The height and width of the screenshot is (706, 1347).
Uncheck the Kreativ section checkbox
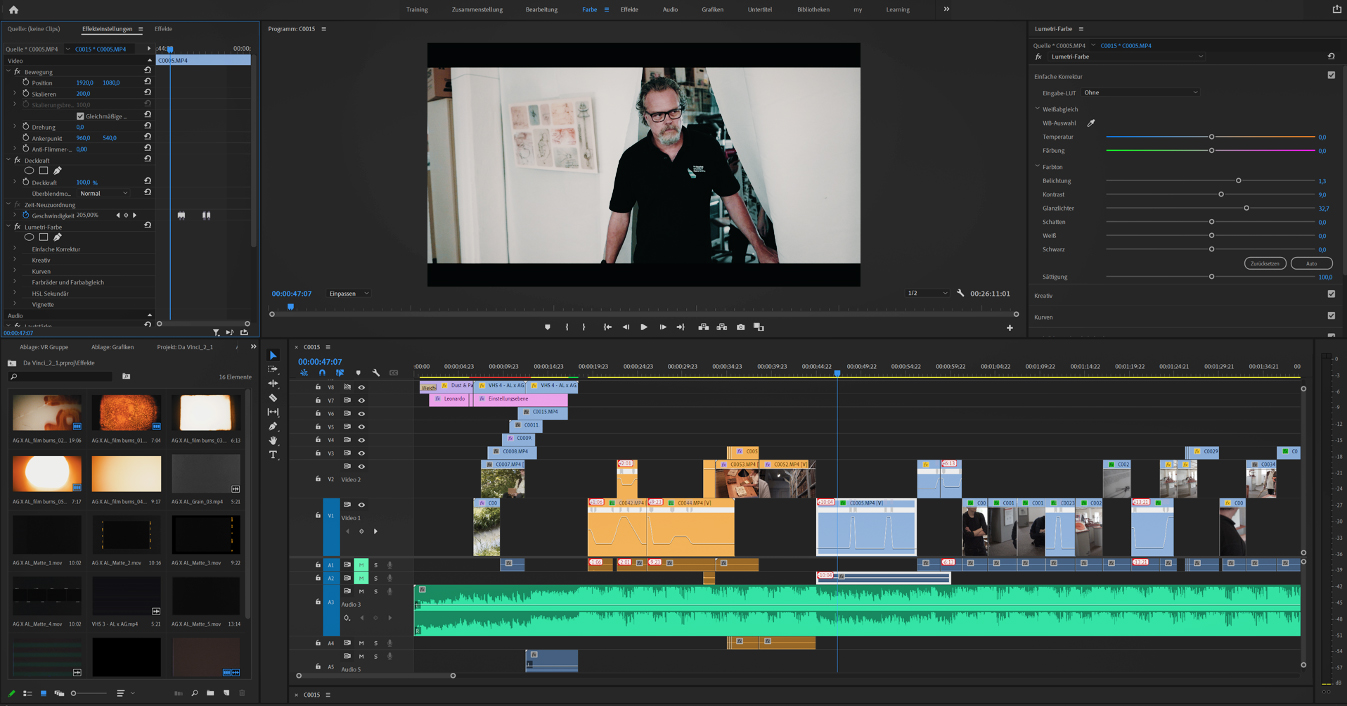(x=1331, y=294)
